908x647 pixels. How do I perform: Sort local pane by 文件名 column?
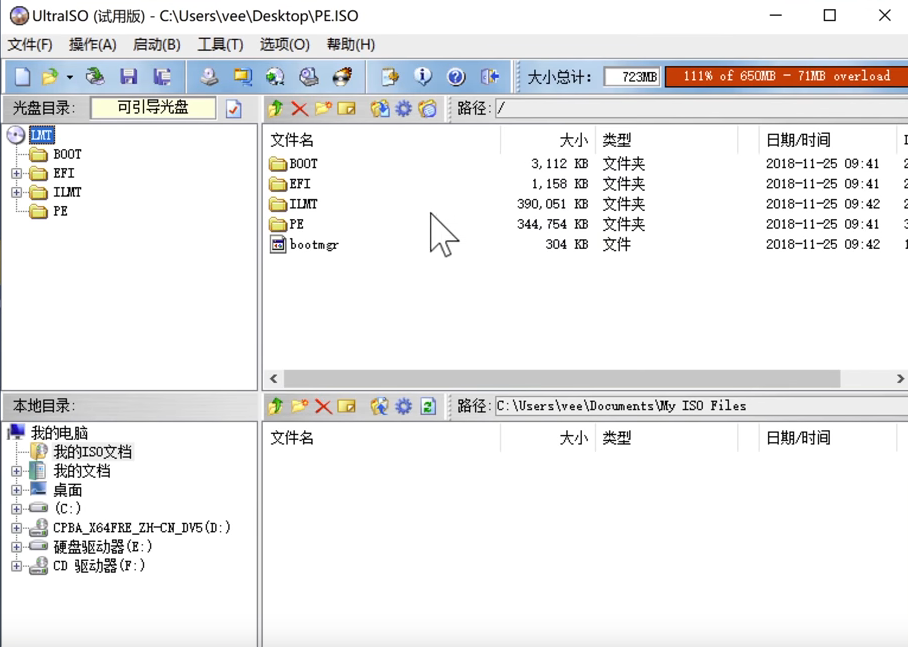pos(382,438)
